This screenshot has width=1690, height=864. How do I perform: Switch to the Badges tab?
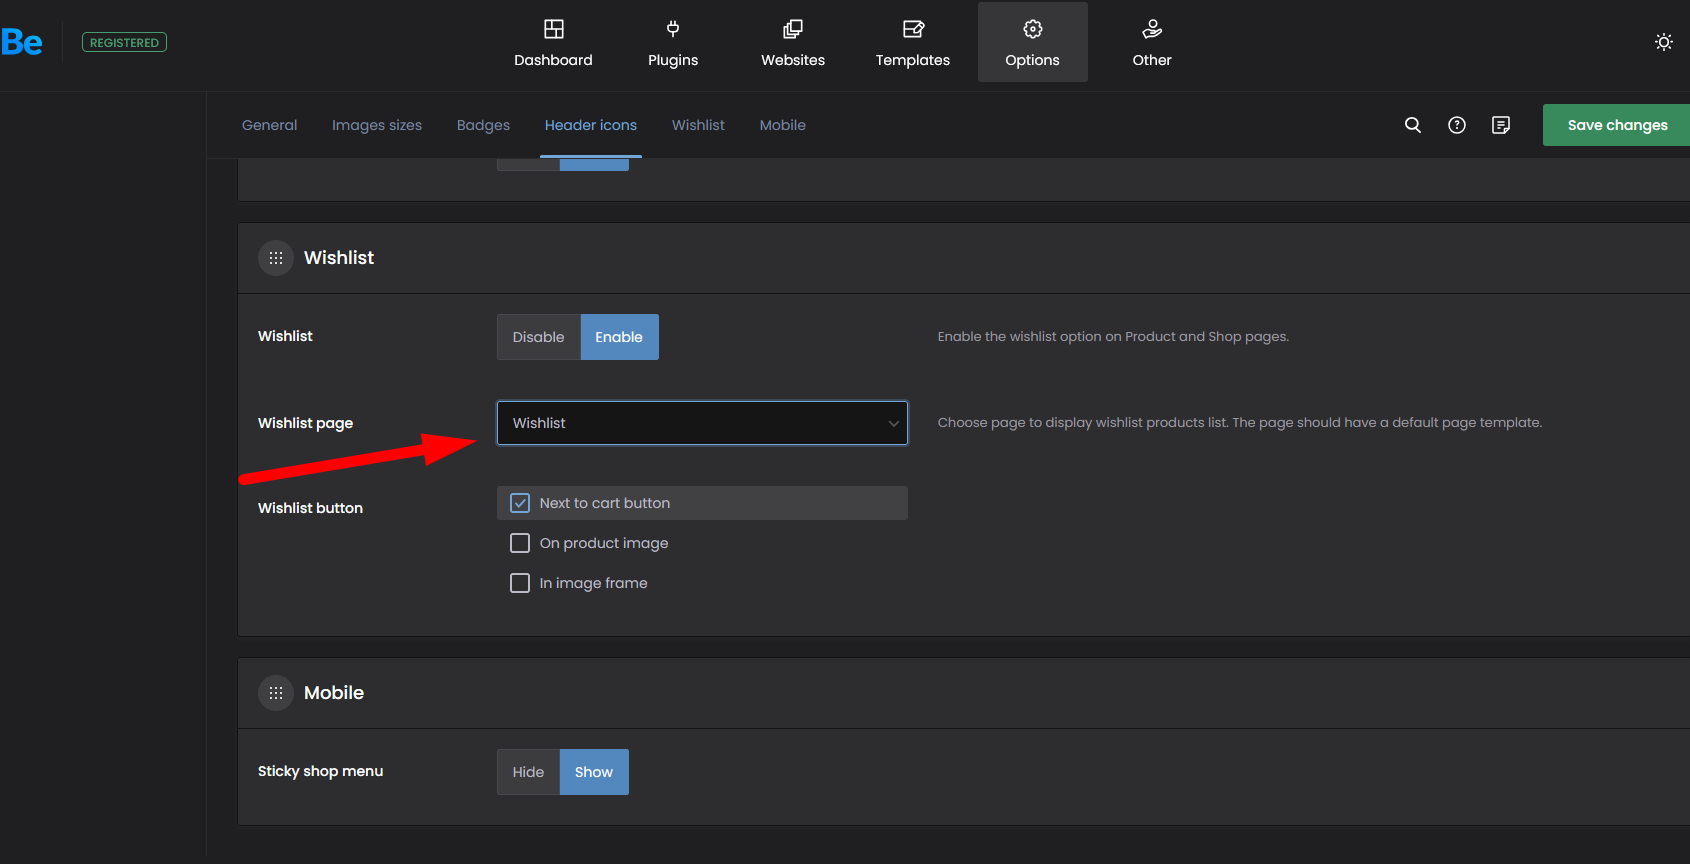pyautogui.click(x=483, y=125)
